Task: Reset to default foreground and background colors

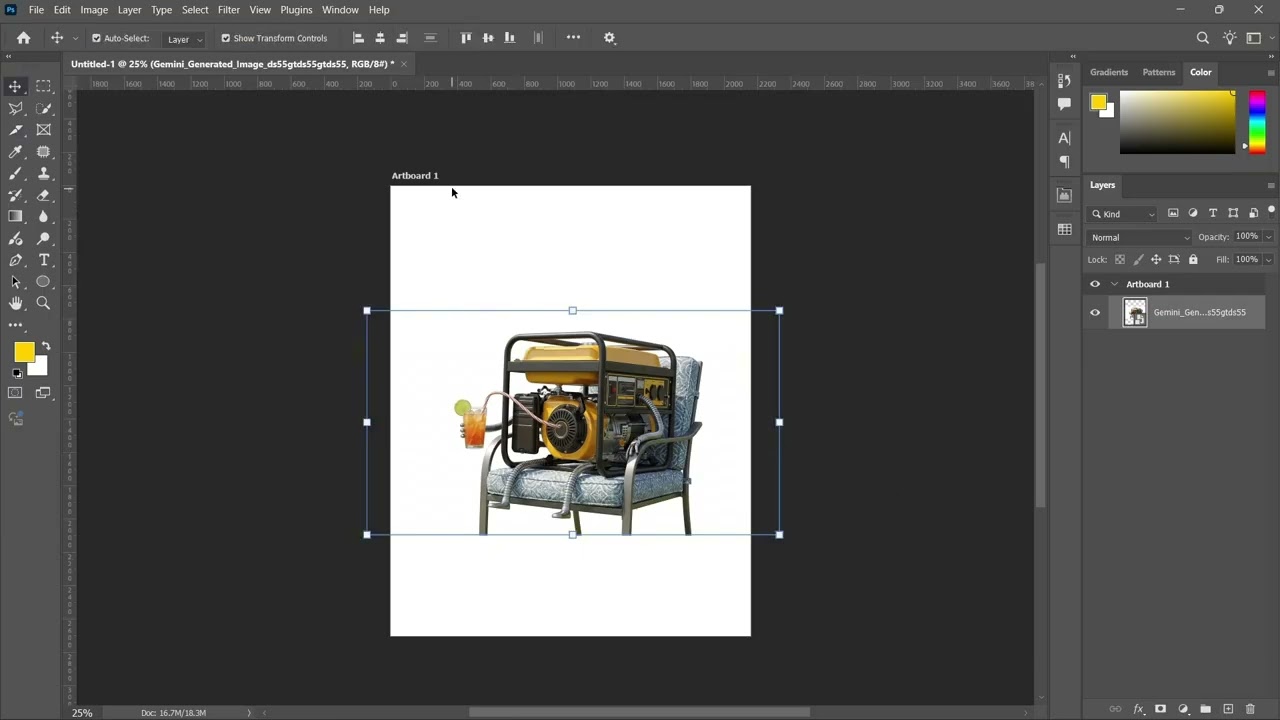Action: tap(17, 373)
